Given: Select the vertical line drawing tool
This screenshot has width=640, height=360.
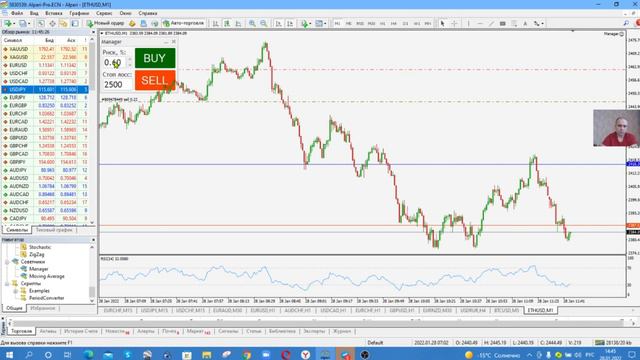Looking at the screenshot, I should [x=468, y=24].
